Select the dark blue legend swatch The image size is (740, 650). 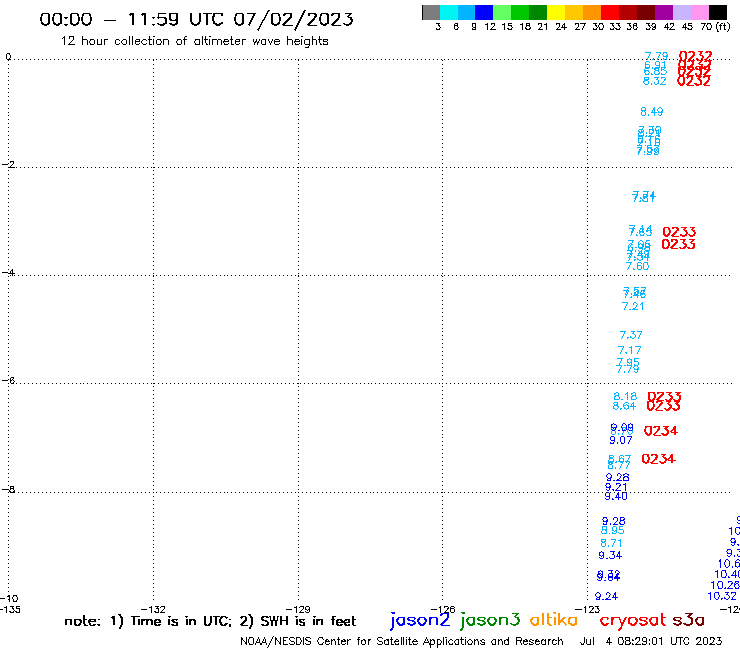tap(484, 12)
